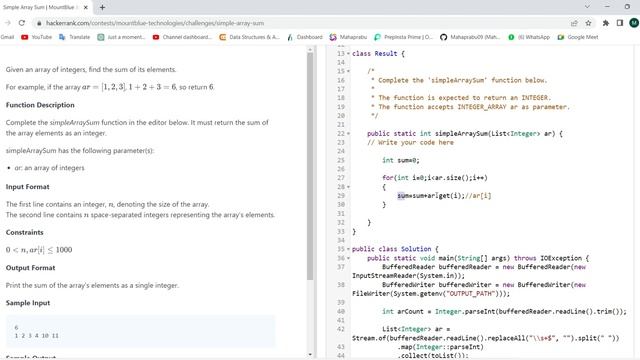This screenshot has width=640, height=360.
Task: Open a new browser tab
Action: 102,7
